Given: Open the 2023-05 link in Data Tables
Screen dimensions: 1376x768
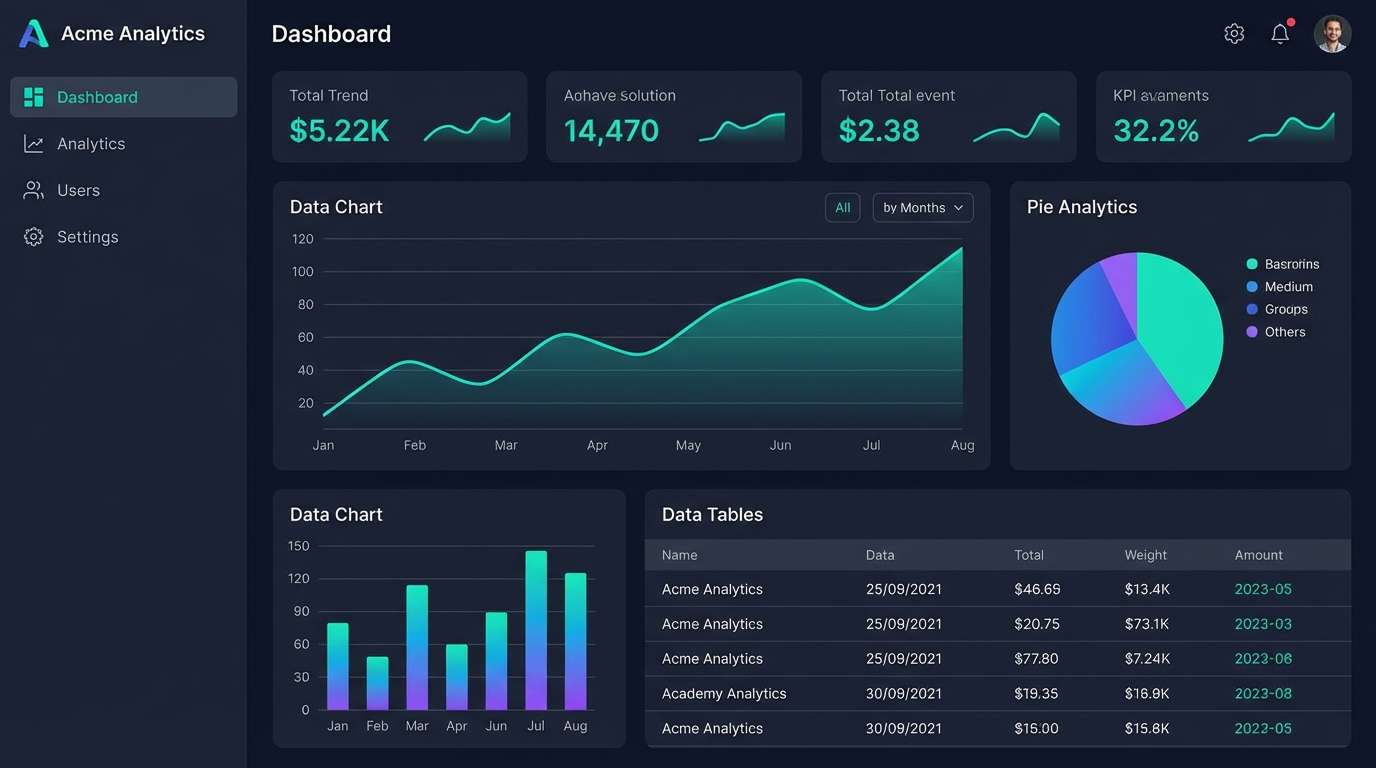Looking at the screenshot, I should [1262, 589].
